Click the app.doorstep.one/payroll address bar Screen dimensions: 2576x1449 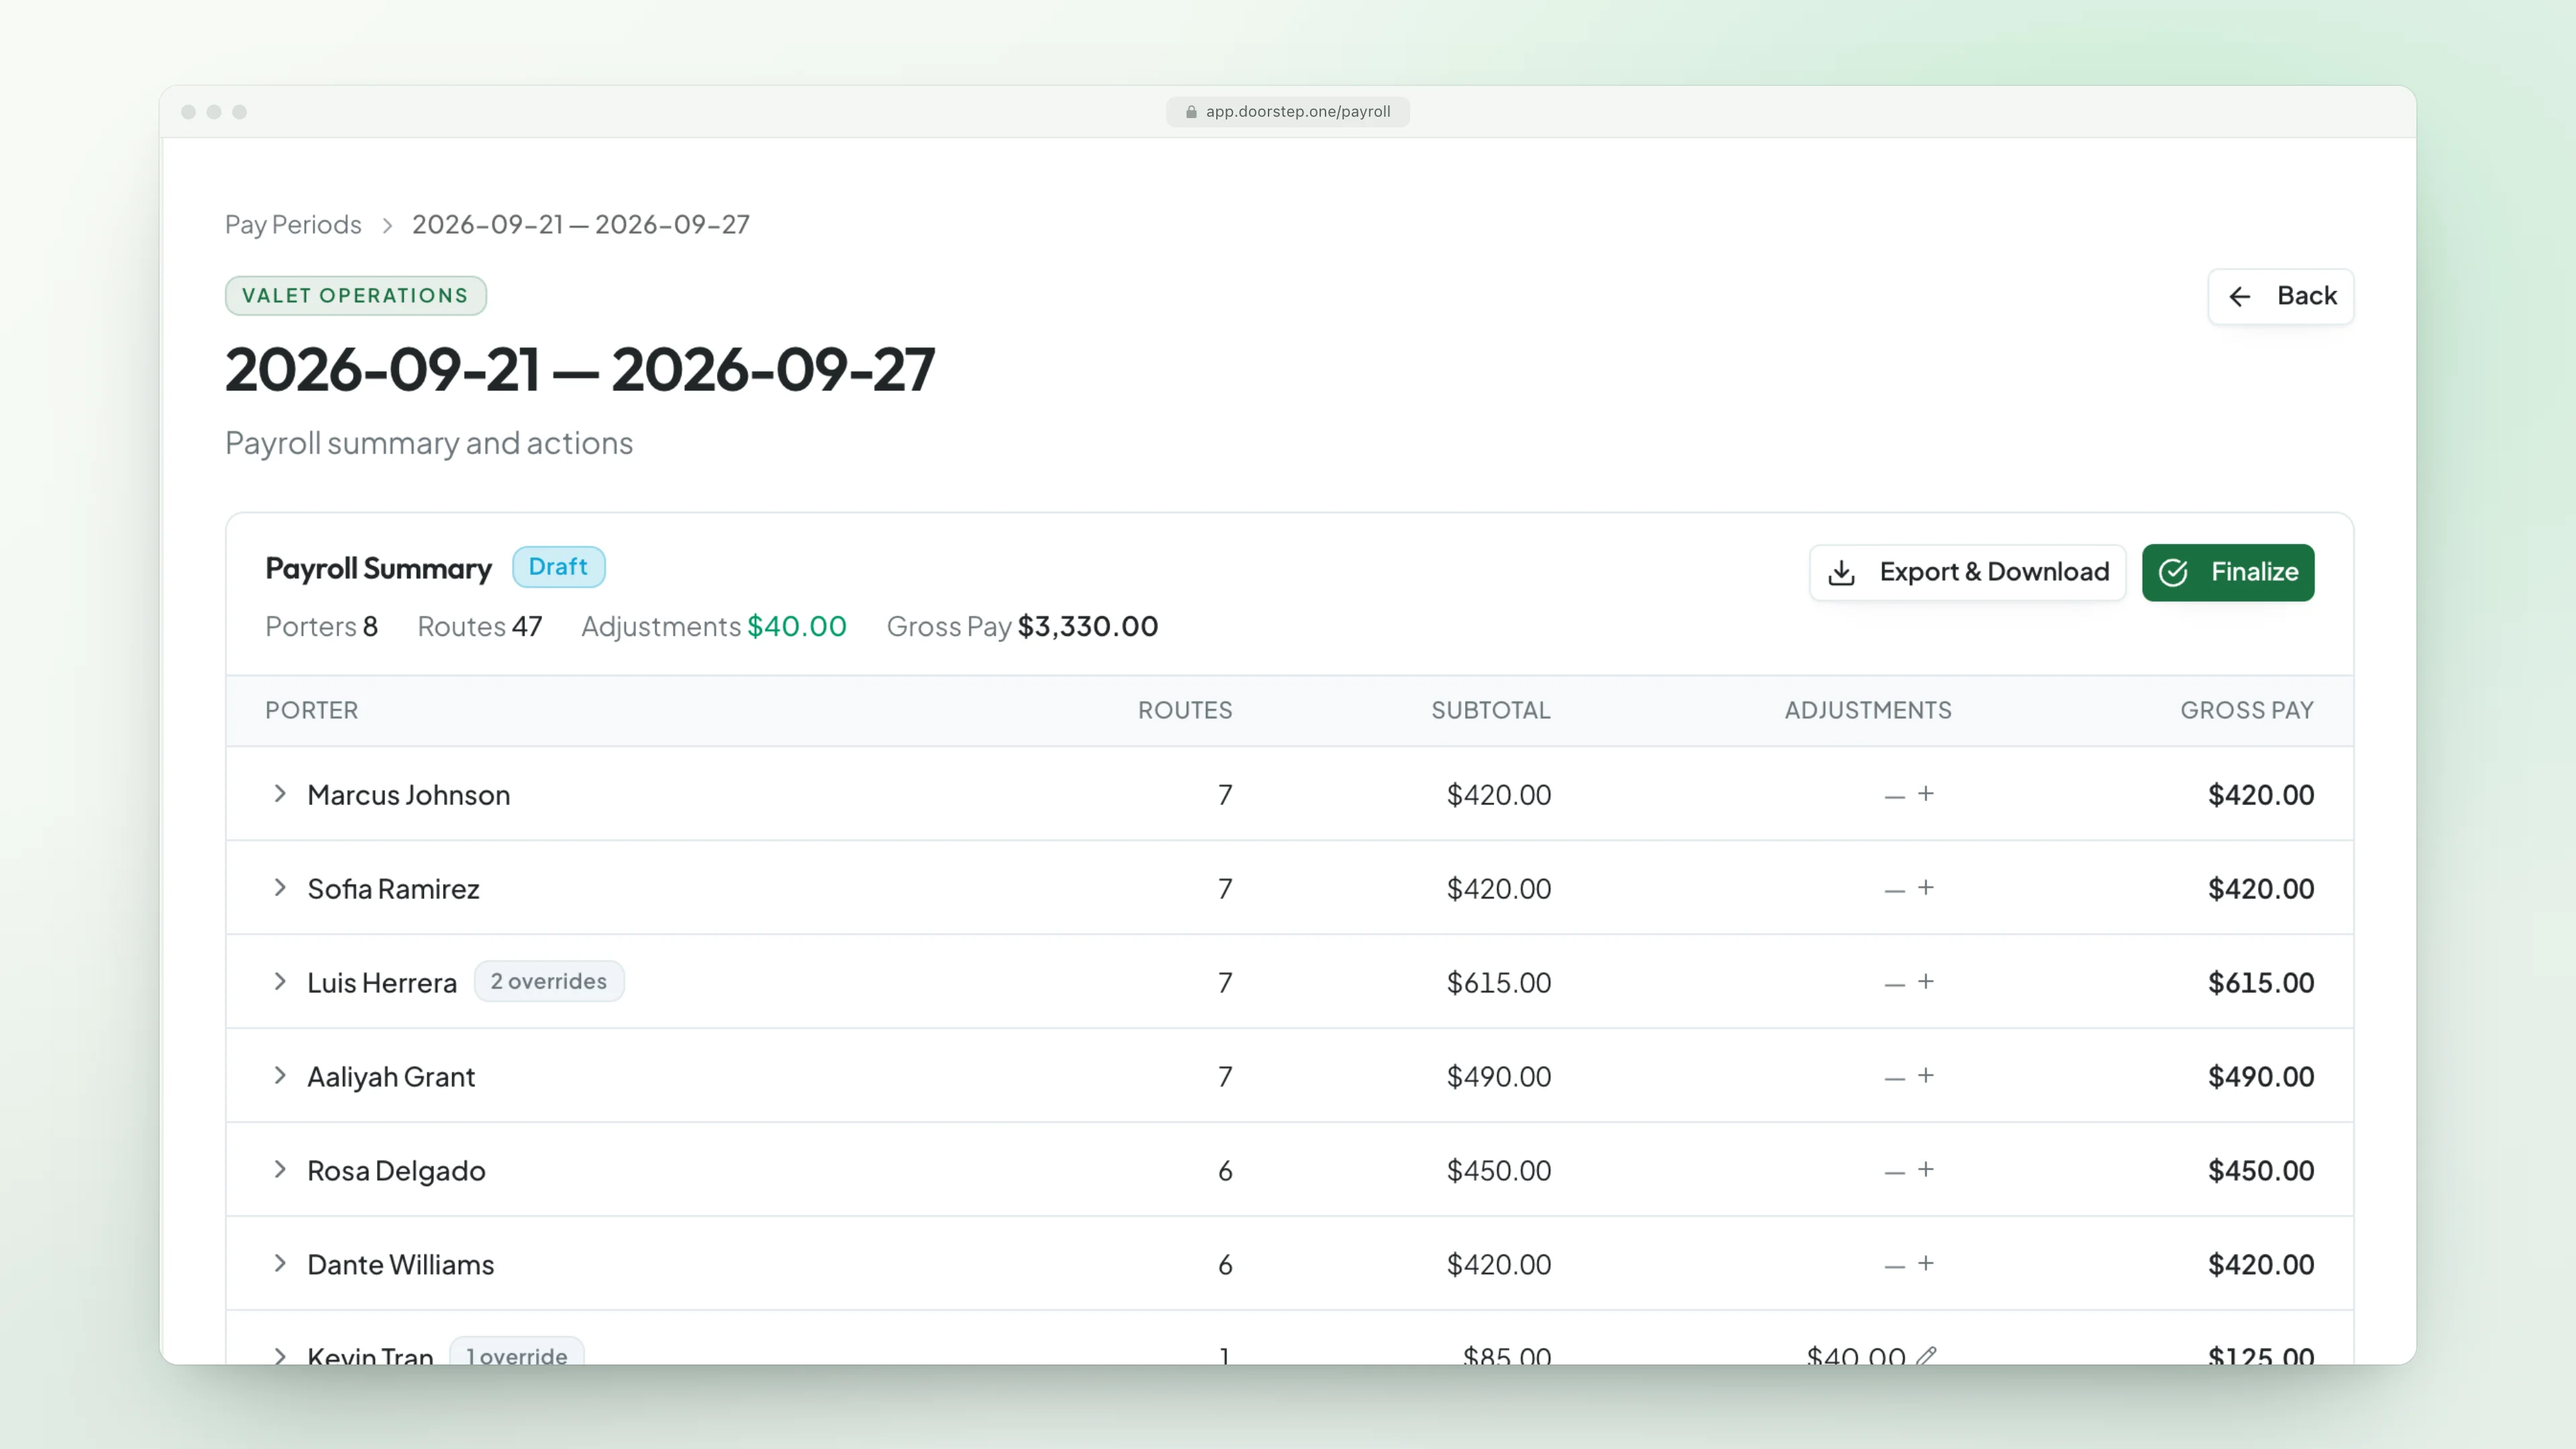pos(1288,112)
